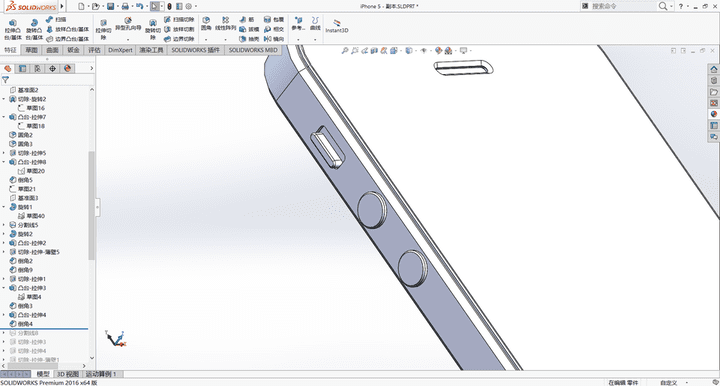Open the DimXpertManager crosshair tab icon
Image resolution: width=720 pixels, height=386 pixels.
[52, 68]
